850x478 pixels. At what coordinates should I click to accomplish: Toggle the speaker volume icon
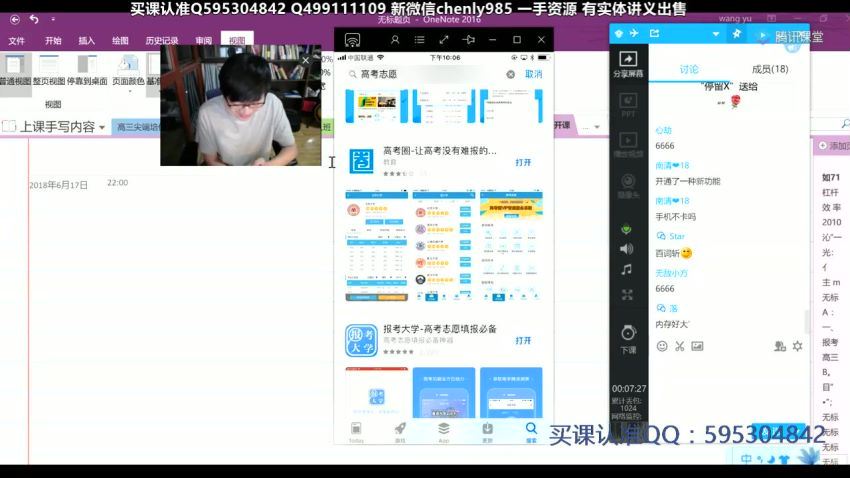click(627, 249)
